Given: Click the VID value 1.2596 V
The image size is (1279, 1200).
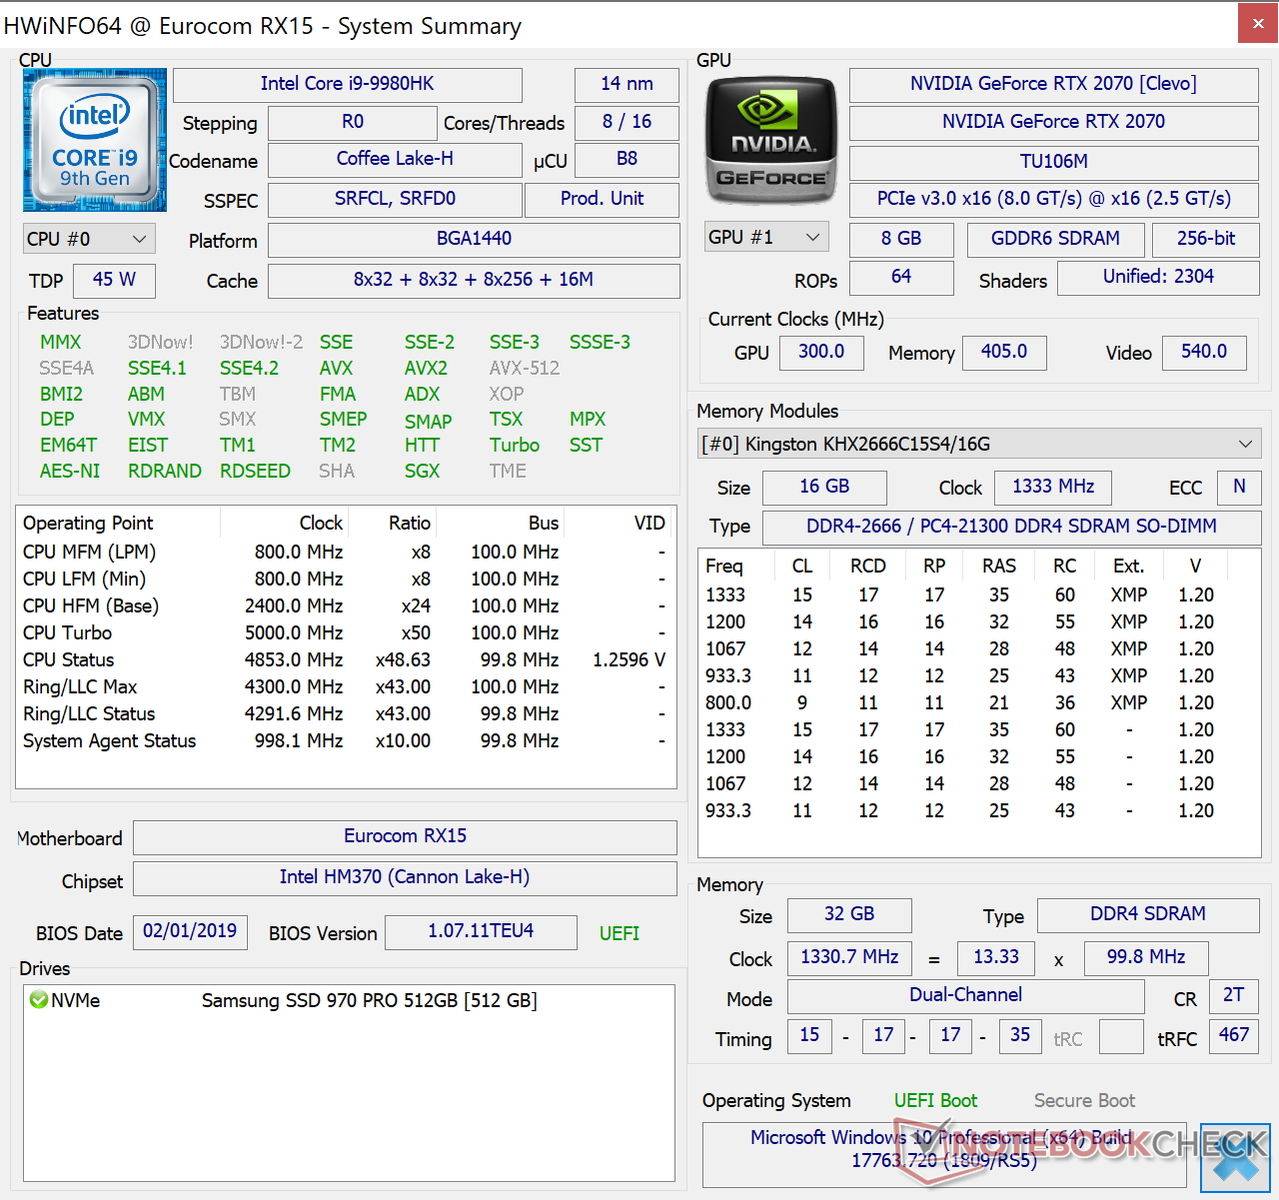Looking at the screenshot, I should click(629, 660).
